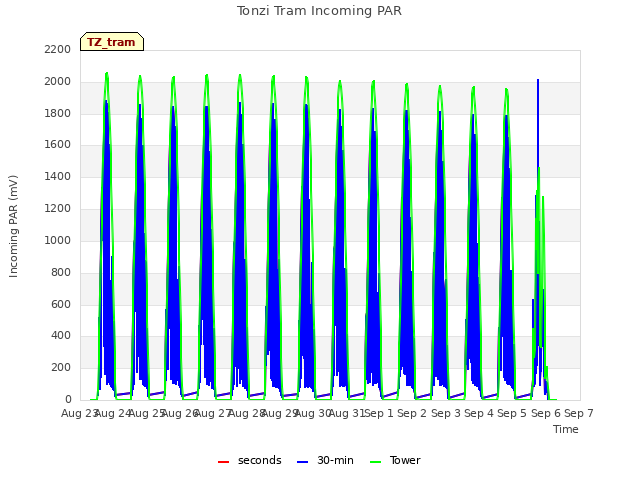Click the TZ_tram label tag
This screenshot has height=480, width=640.
tap(112, 42)
